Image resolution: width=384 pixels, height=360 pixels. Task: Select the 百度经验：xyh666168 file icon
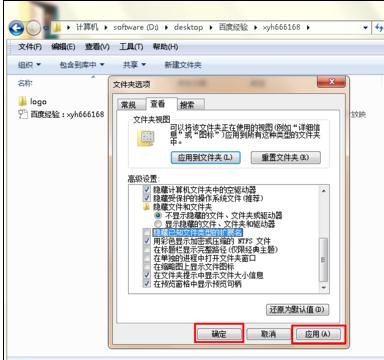(x=22, y=114)
